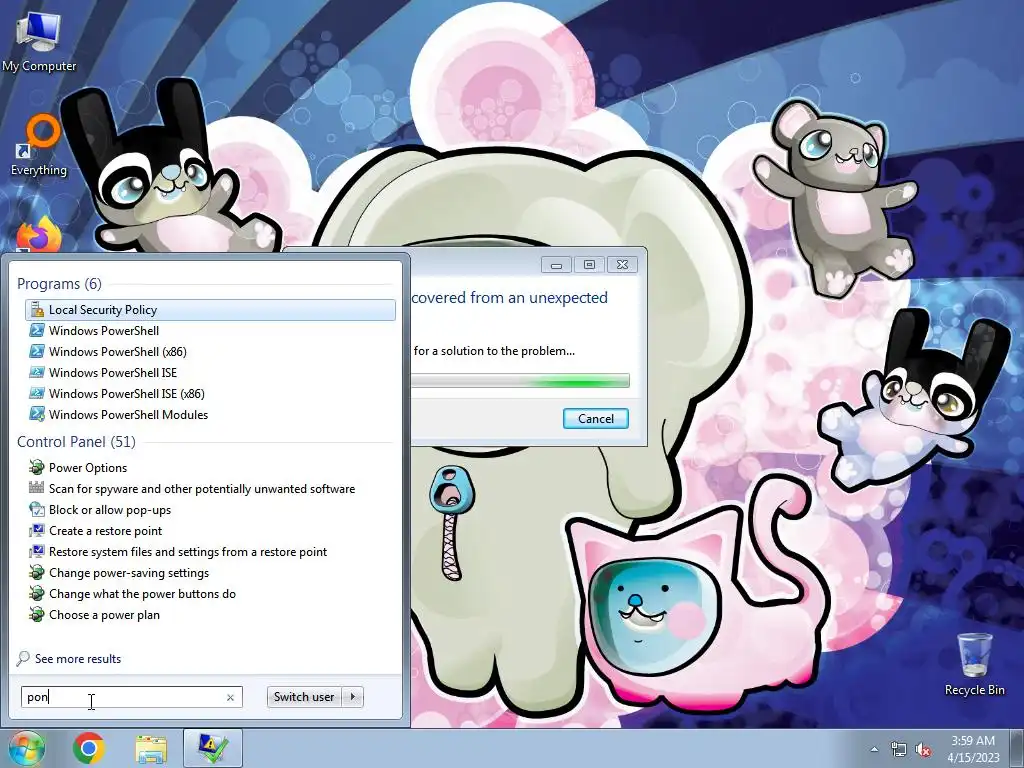
Task: Open Power Options control panel item
Action: (x=210, y=468)
